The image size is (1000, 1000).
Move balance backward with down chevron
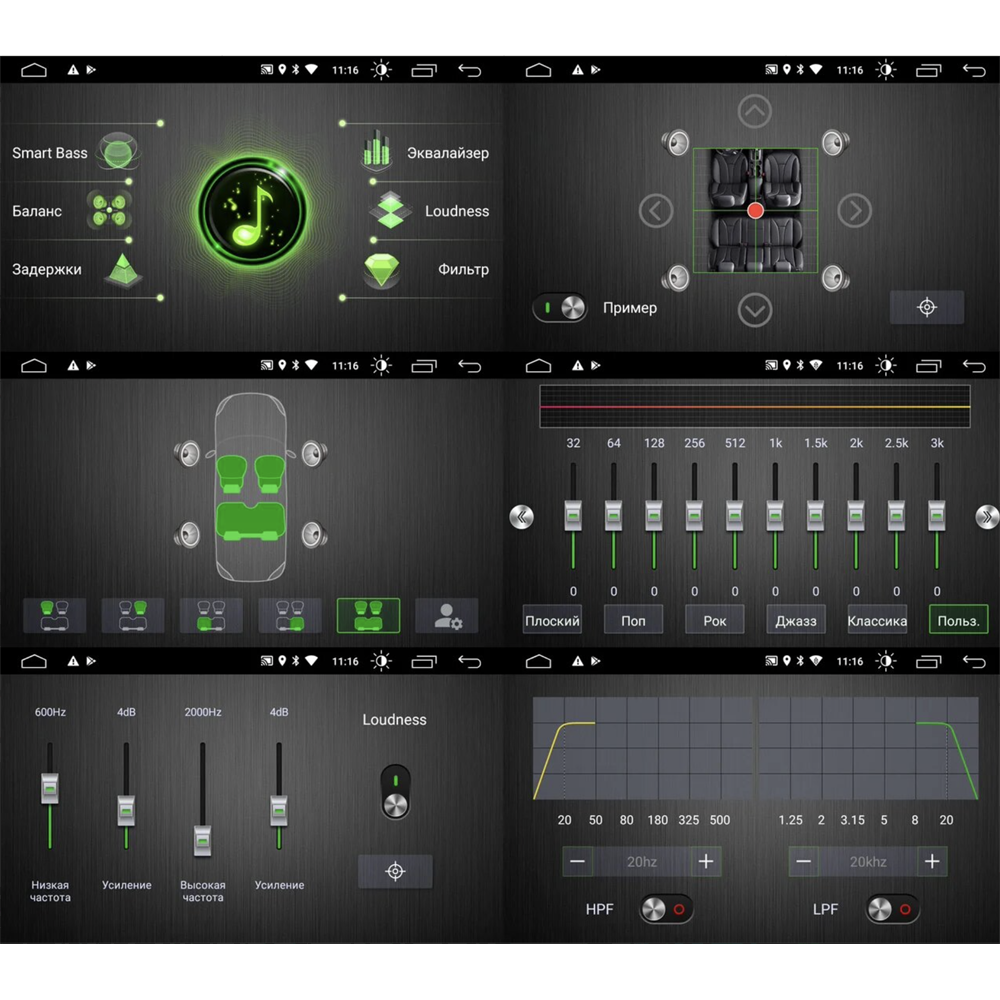coord(754,310)
